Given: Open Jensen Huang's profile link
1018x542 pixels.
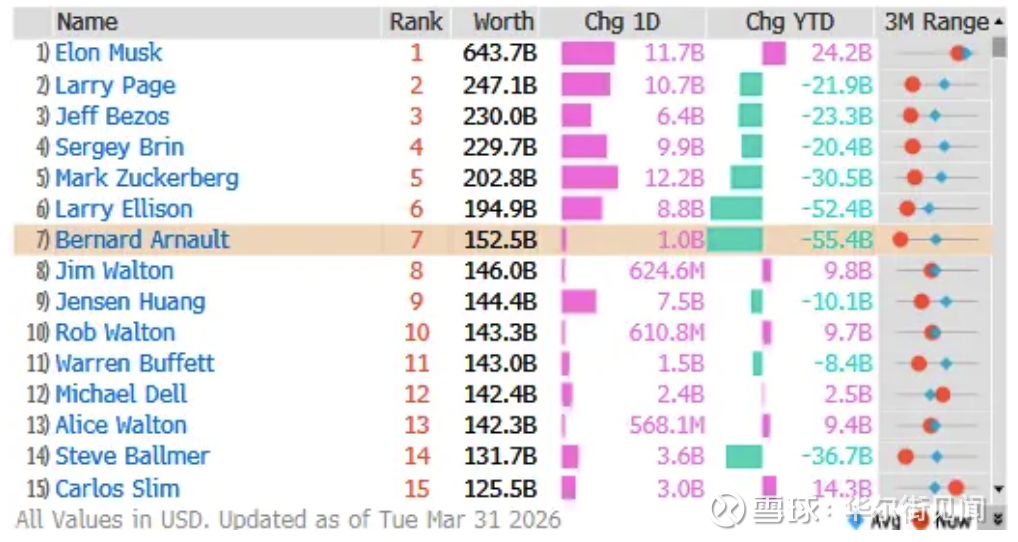Looking at the screenshot, I should pos(130,302).
